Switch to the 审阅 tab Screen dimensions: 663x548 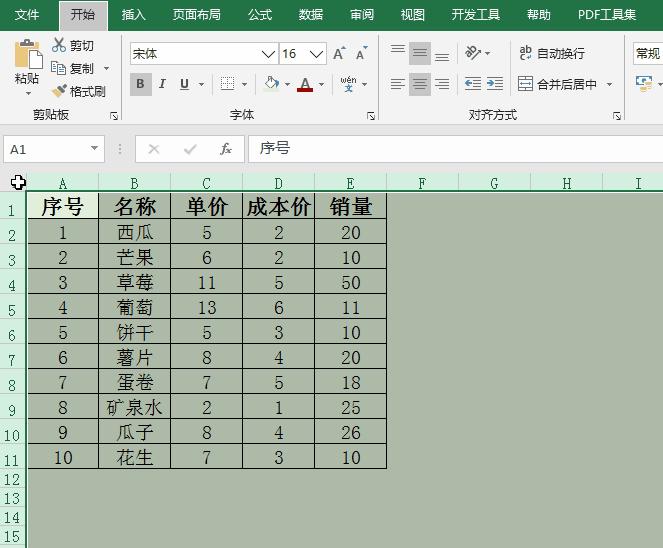[x=362, y=15]
